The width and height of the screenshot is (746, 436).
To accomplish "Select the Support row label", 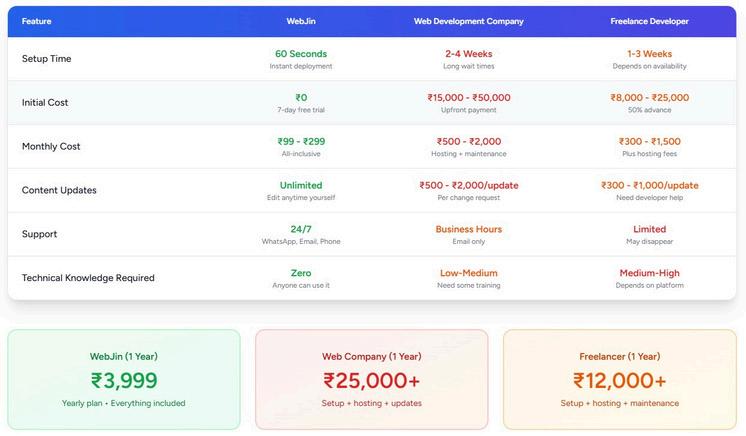I will click(39, 234).
